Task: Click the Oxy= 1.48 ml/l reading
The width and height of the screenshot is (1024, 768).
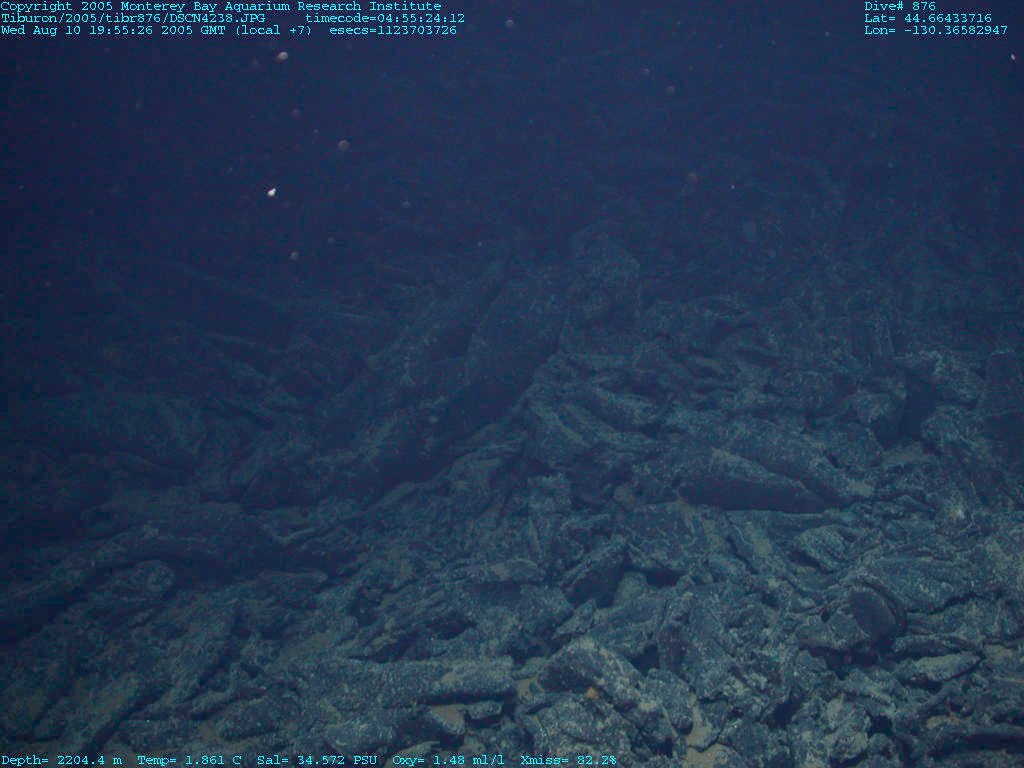Action: pyautogui.click(x=449, y=760)
